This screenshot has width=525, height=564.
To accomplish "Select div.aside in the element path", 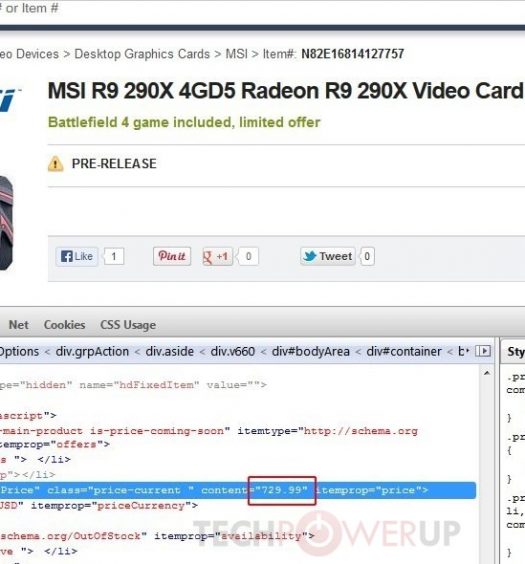I will [x=170, y=351].
